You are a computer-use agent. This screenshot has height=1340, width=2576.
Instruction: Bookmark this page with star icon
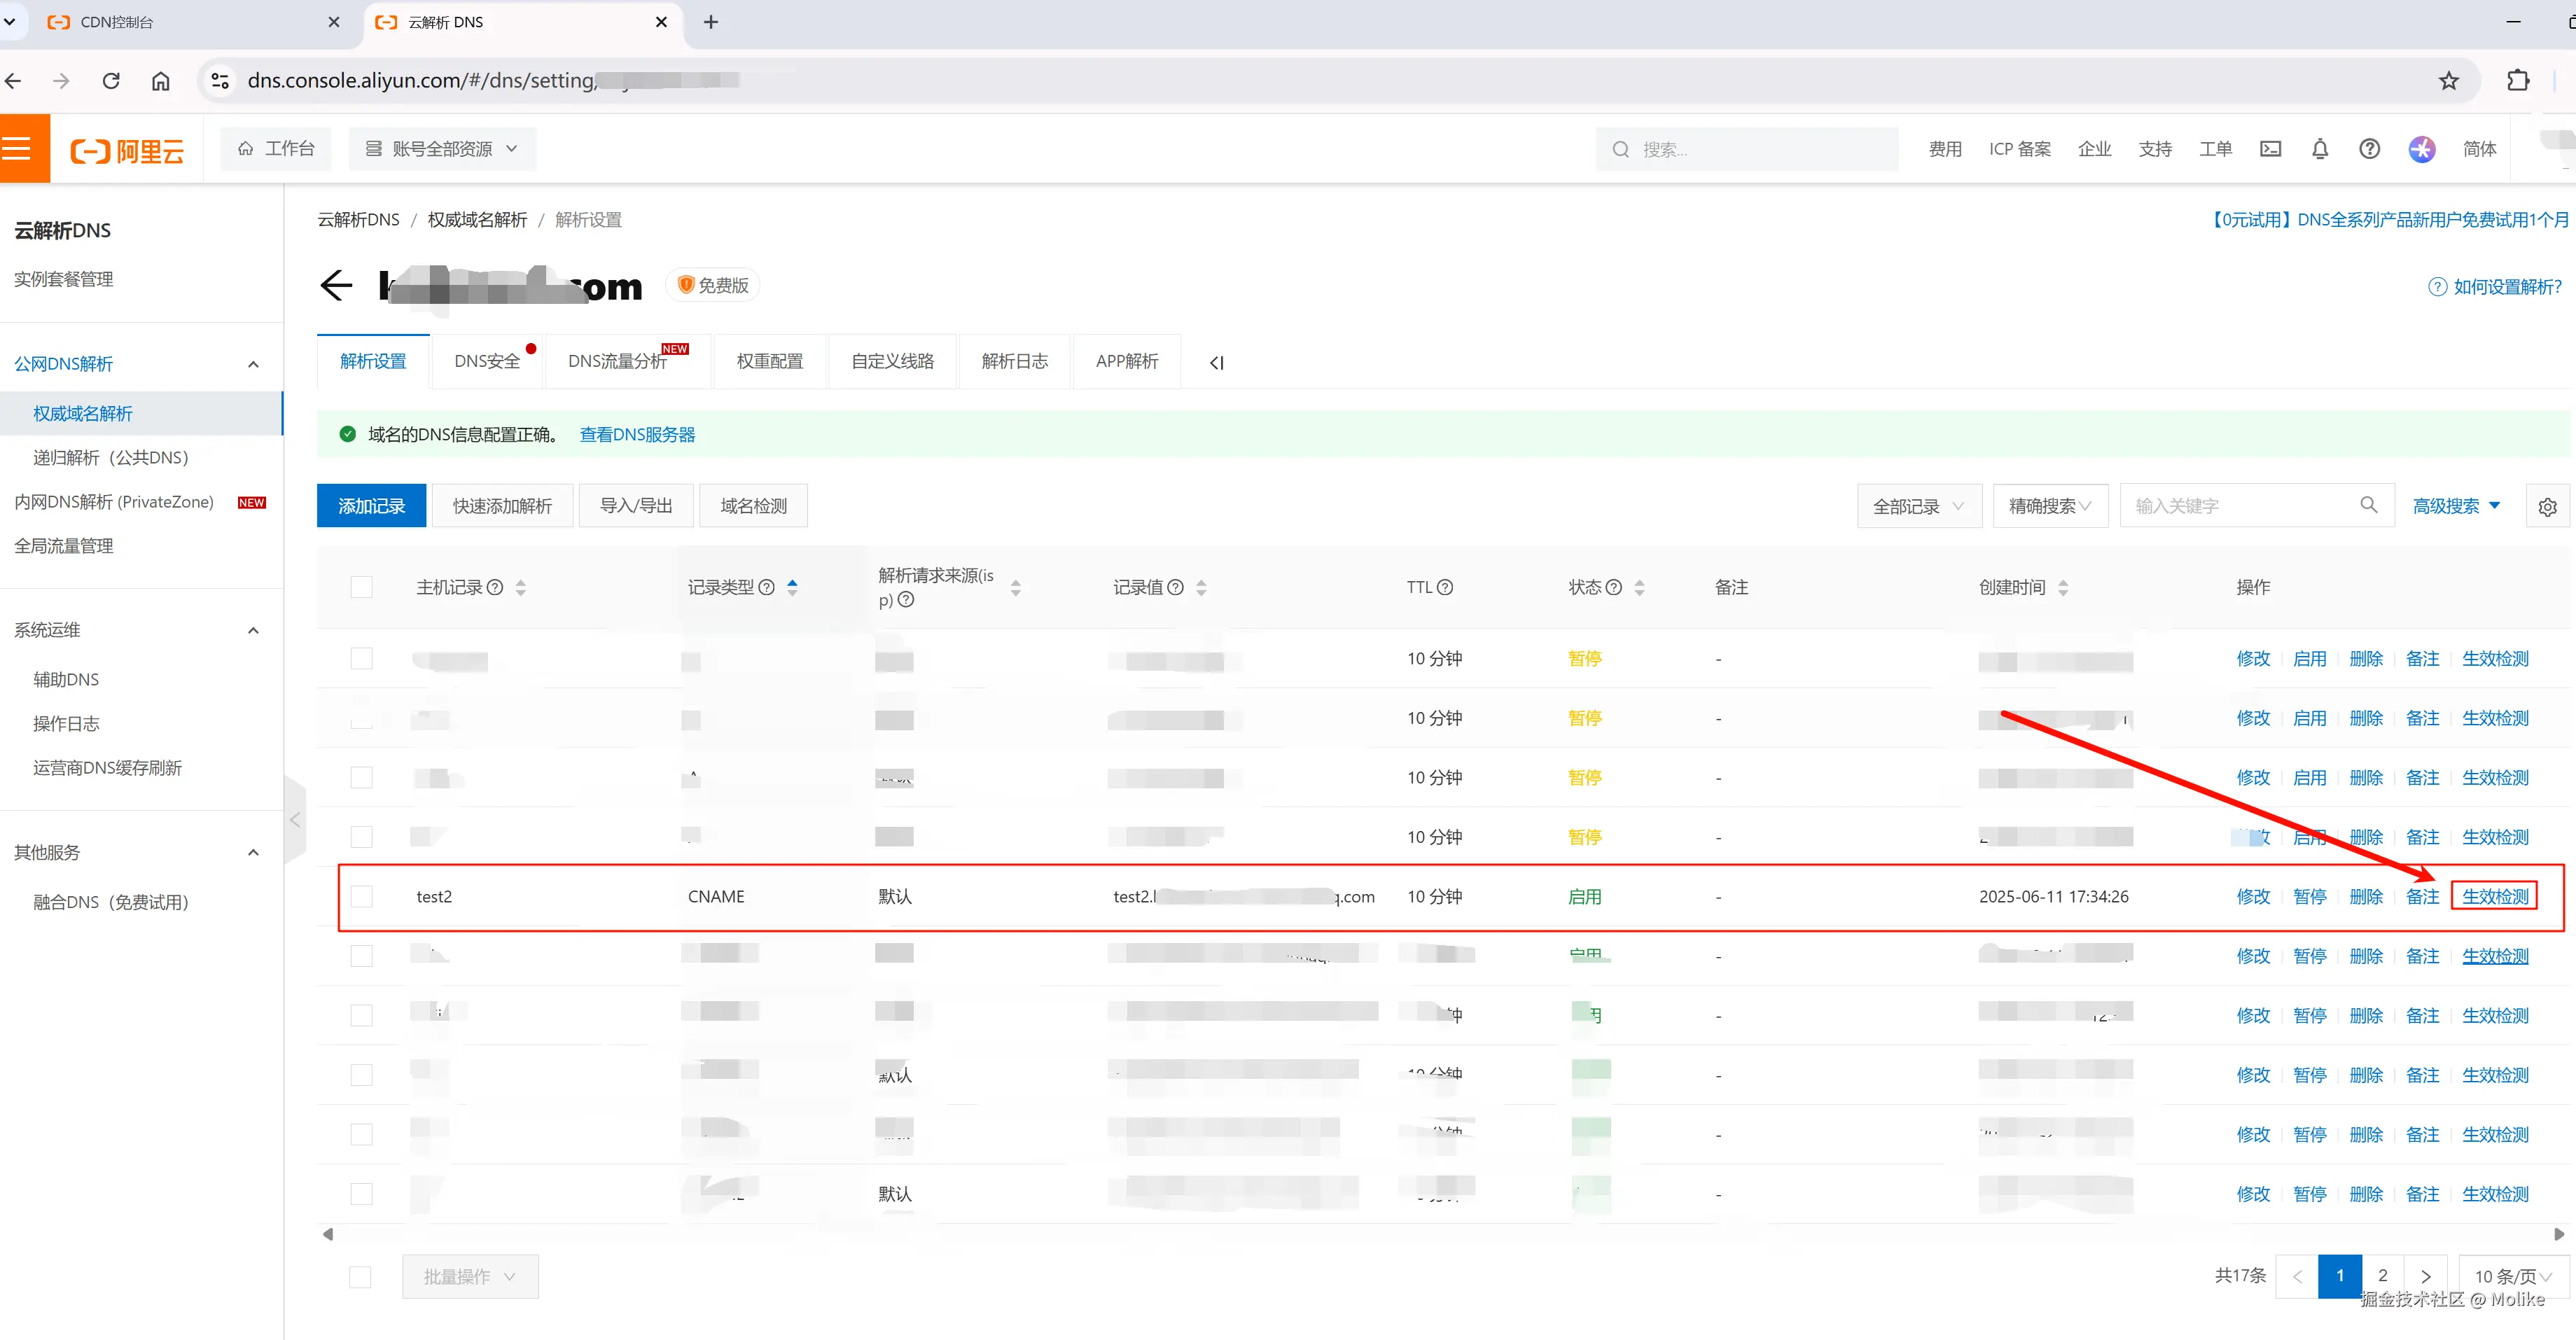pos(2448,81)
